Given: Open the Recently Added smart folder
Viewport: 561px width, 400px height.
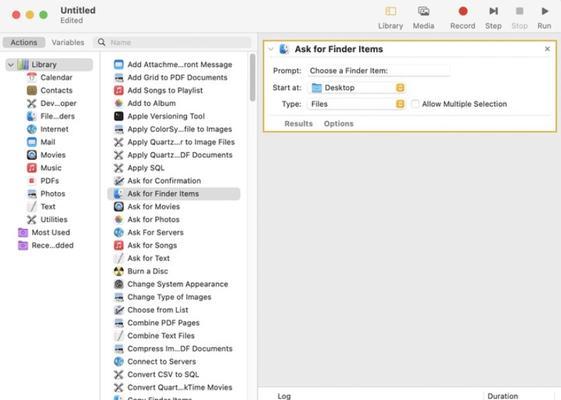Looking at the screenshot, I should pos(46,245).
